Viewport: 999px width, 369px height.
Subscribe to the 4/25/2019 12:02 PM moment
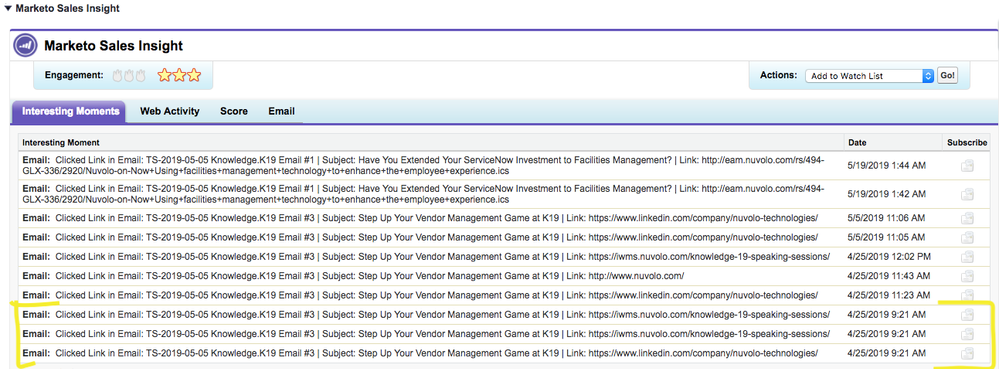(x=967, y=257)
